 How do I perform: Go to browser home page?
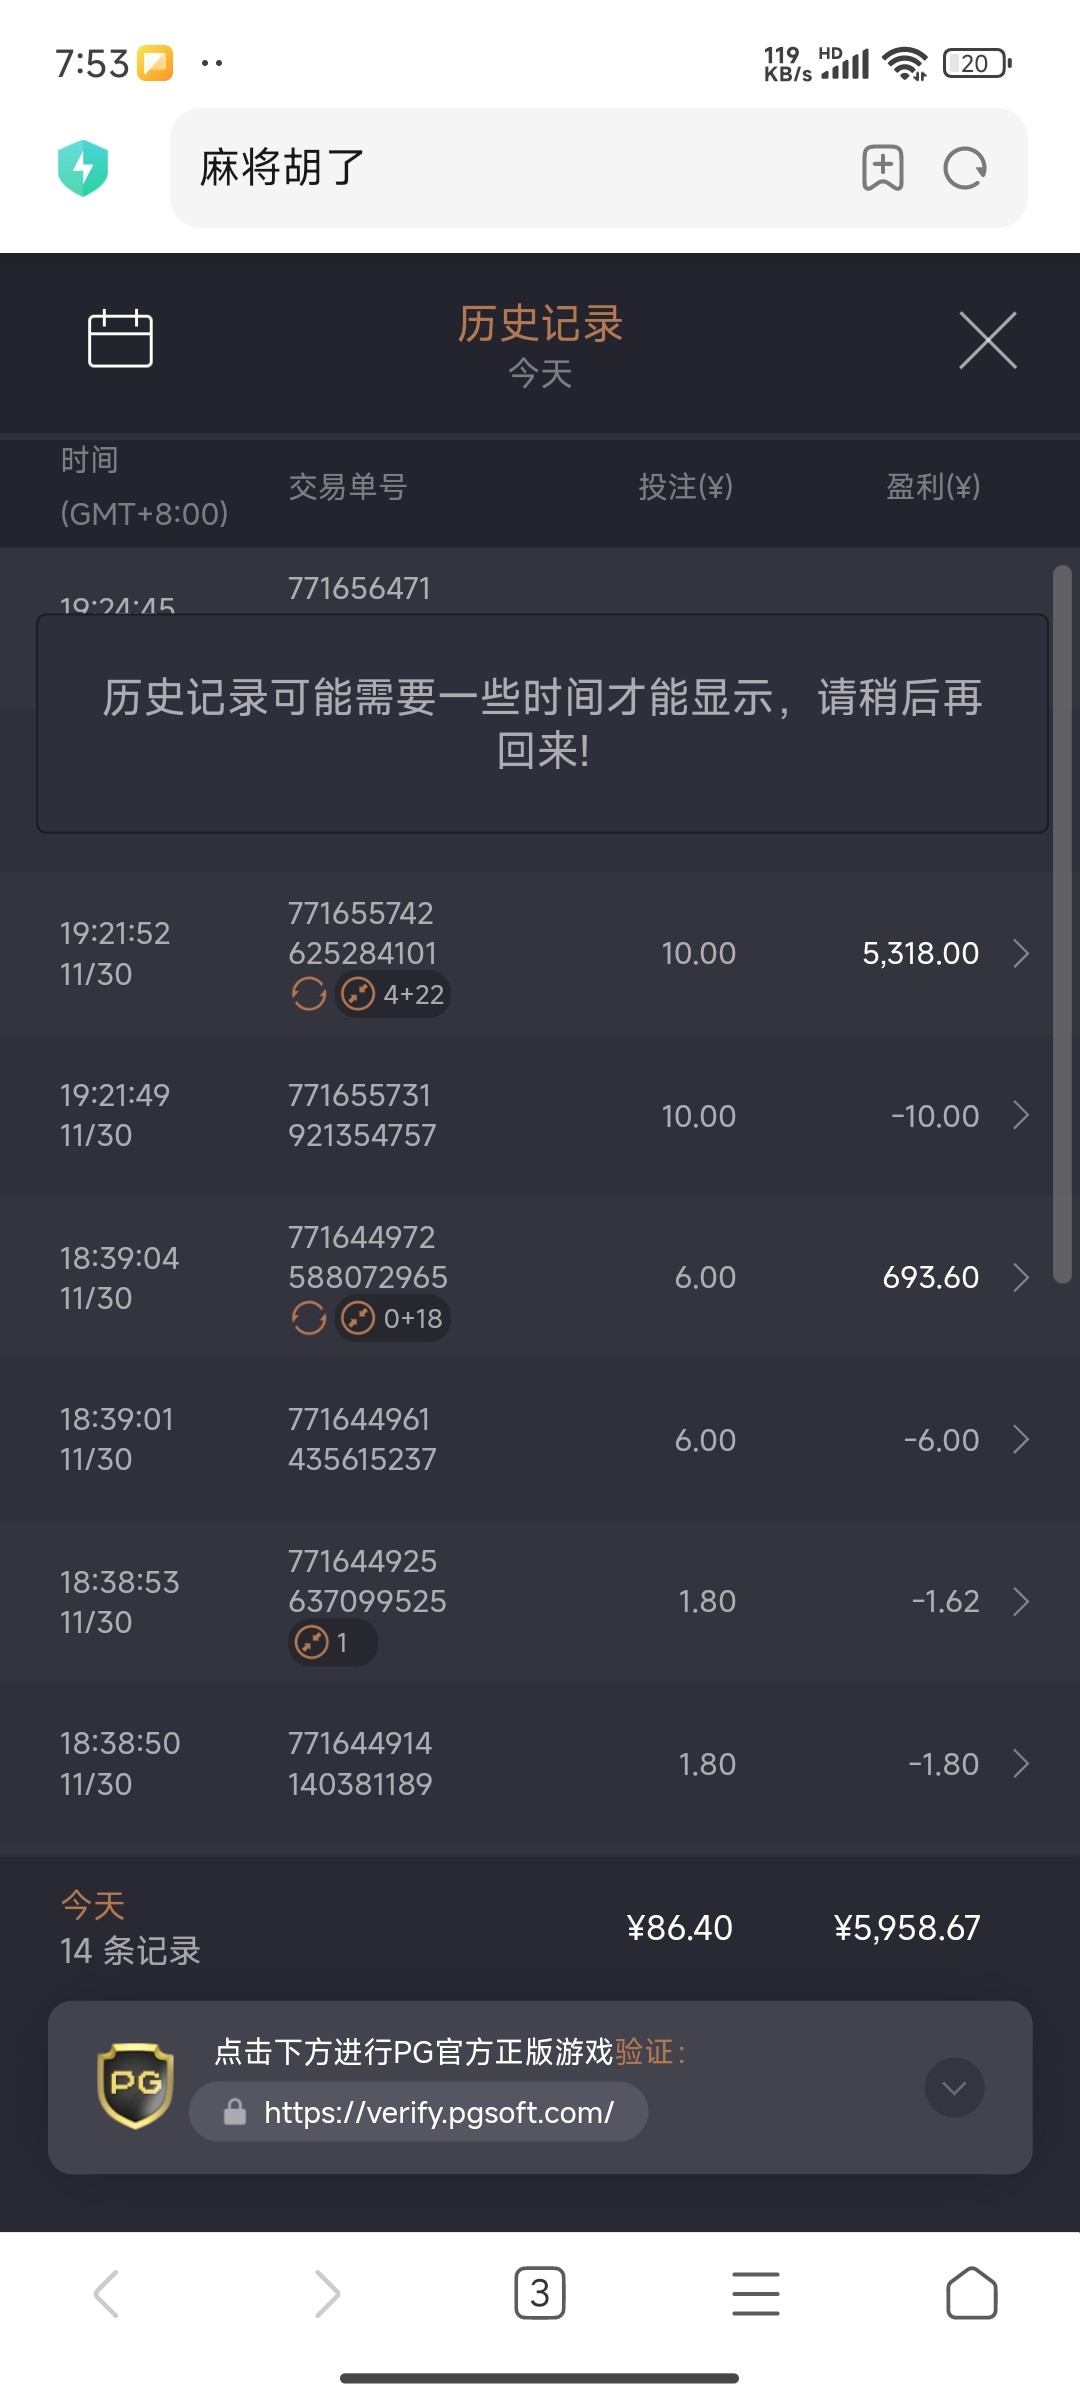click(x=971, y=2293)
